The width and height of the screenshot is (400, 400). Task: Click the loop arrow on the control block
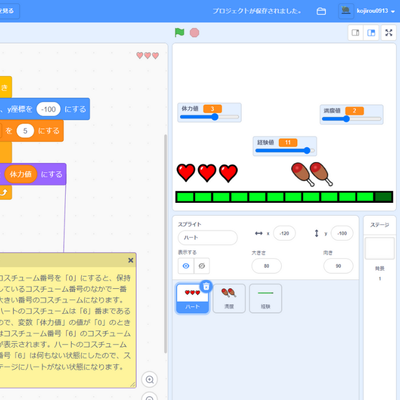point(4,192)
